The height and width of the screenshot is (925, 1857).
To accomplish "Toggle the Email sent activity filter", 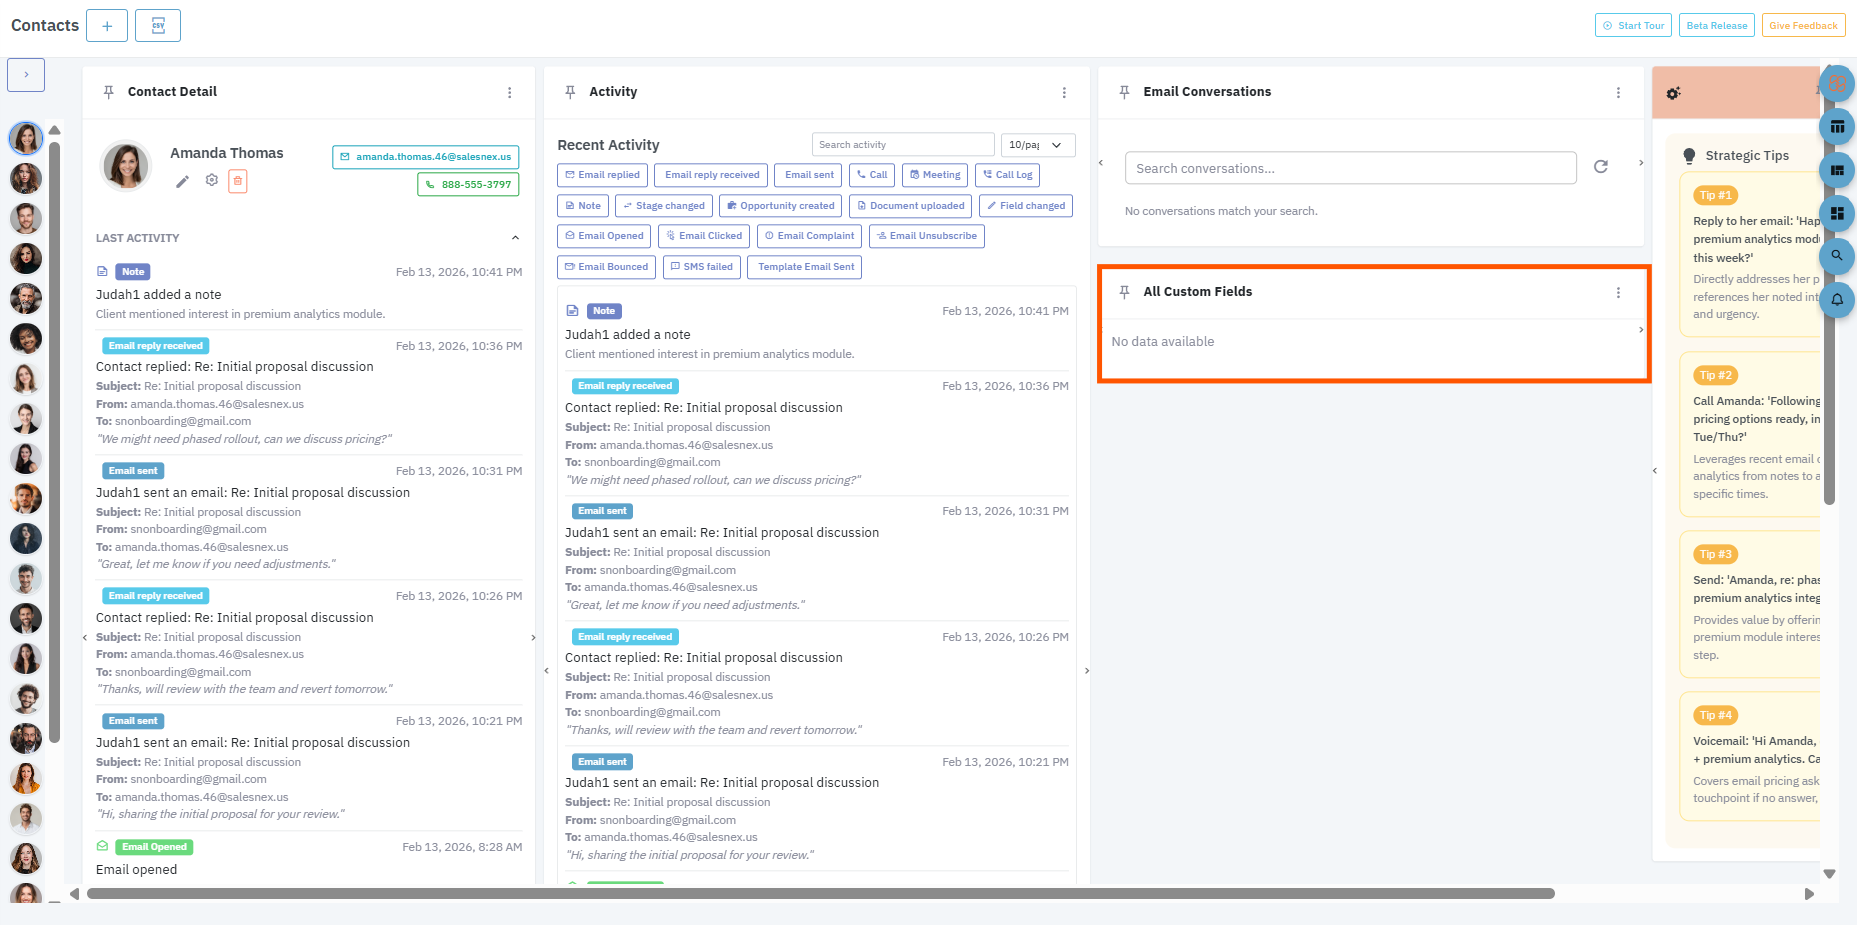I will coord(808,175).
